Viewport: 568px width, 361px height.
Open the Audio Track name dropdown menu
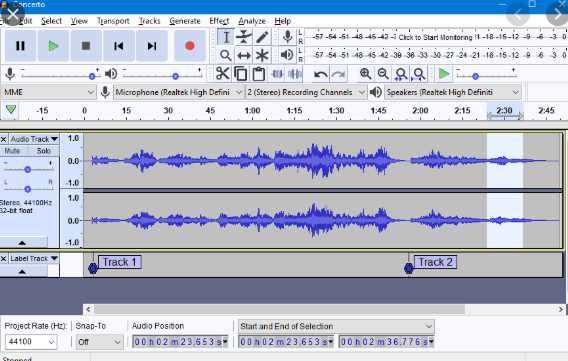34,139
